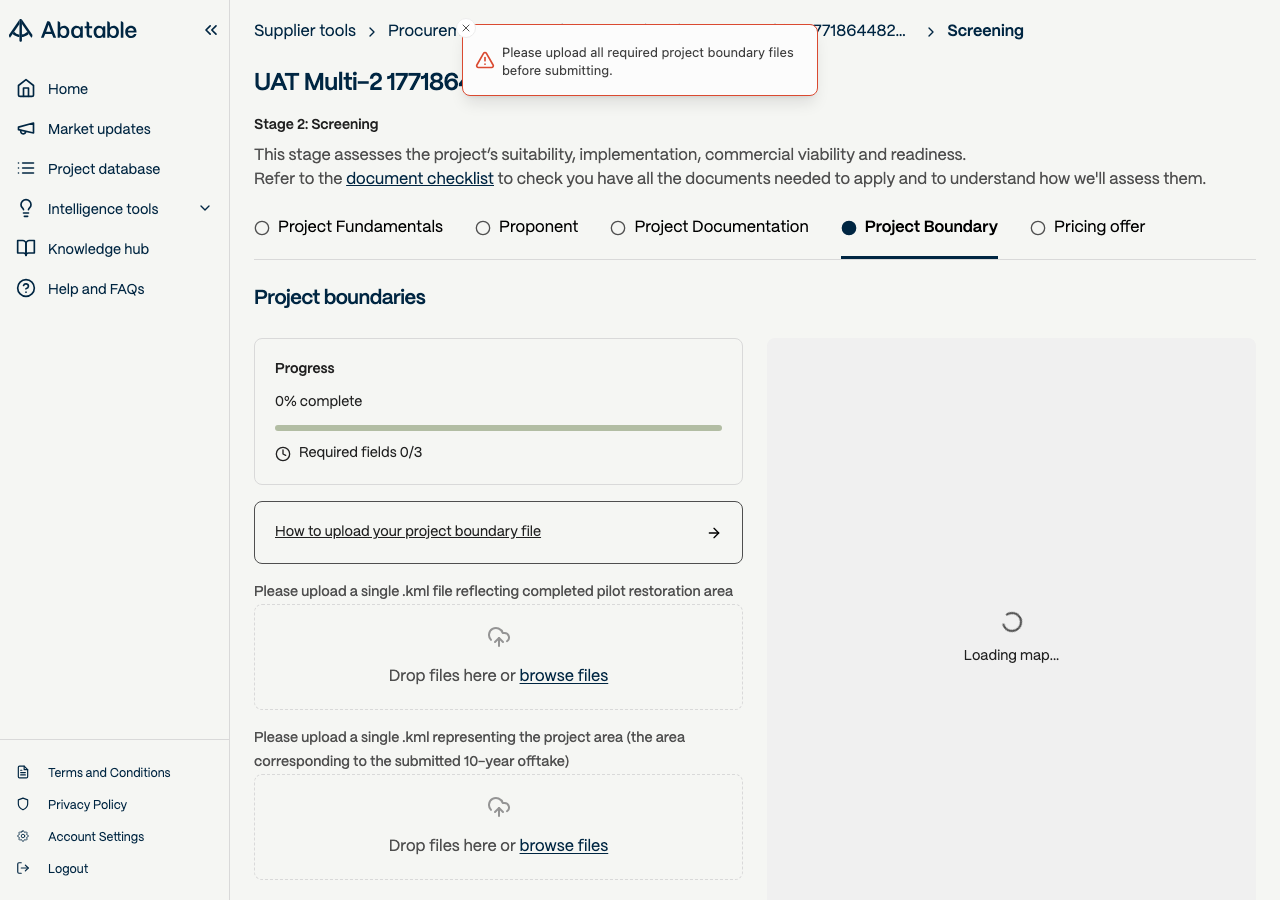Click the Logout exit icon
1280x900 pixels.
[x=24, y=868]
